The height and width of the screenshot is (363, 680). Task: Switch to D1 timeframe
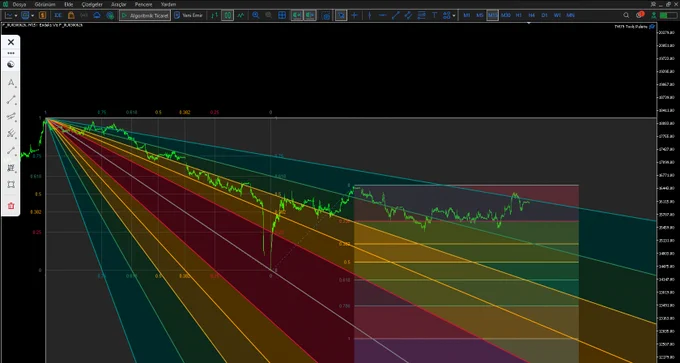coord(545,15)
